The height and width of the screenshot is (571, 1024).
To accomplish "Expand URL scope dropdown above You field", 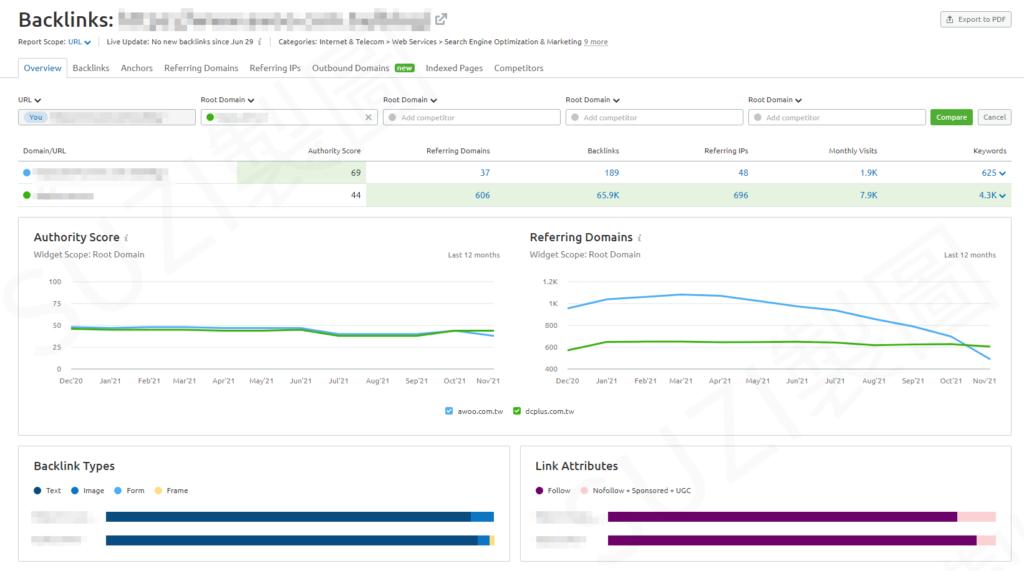I will click(x=29, y=100).
